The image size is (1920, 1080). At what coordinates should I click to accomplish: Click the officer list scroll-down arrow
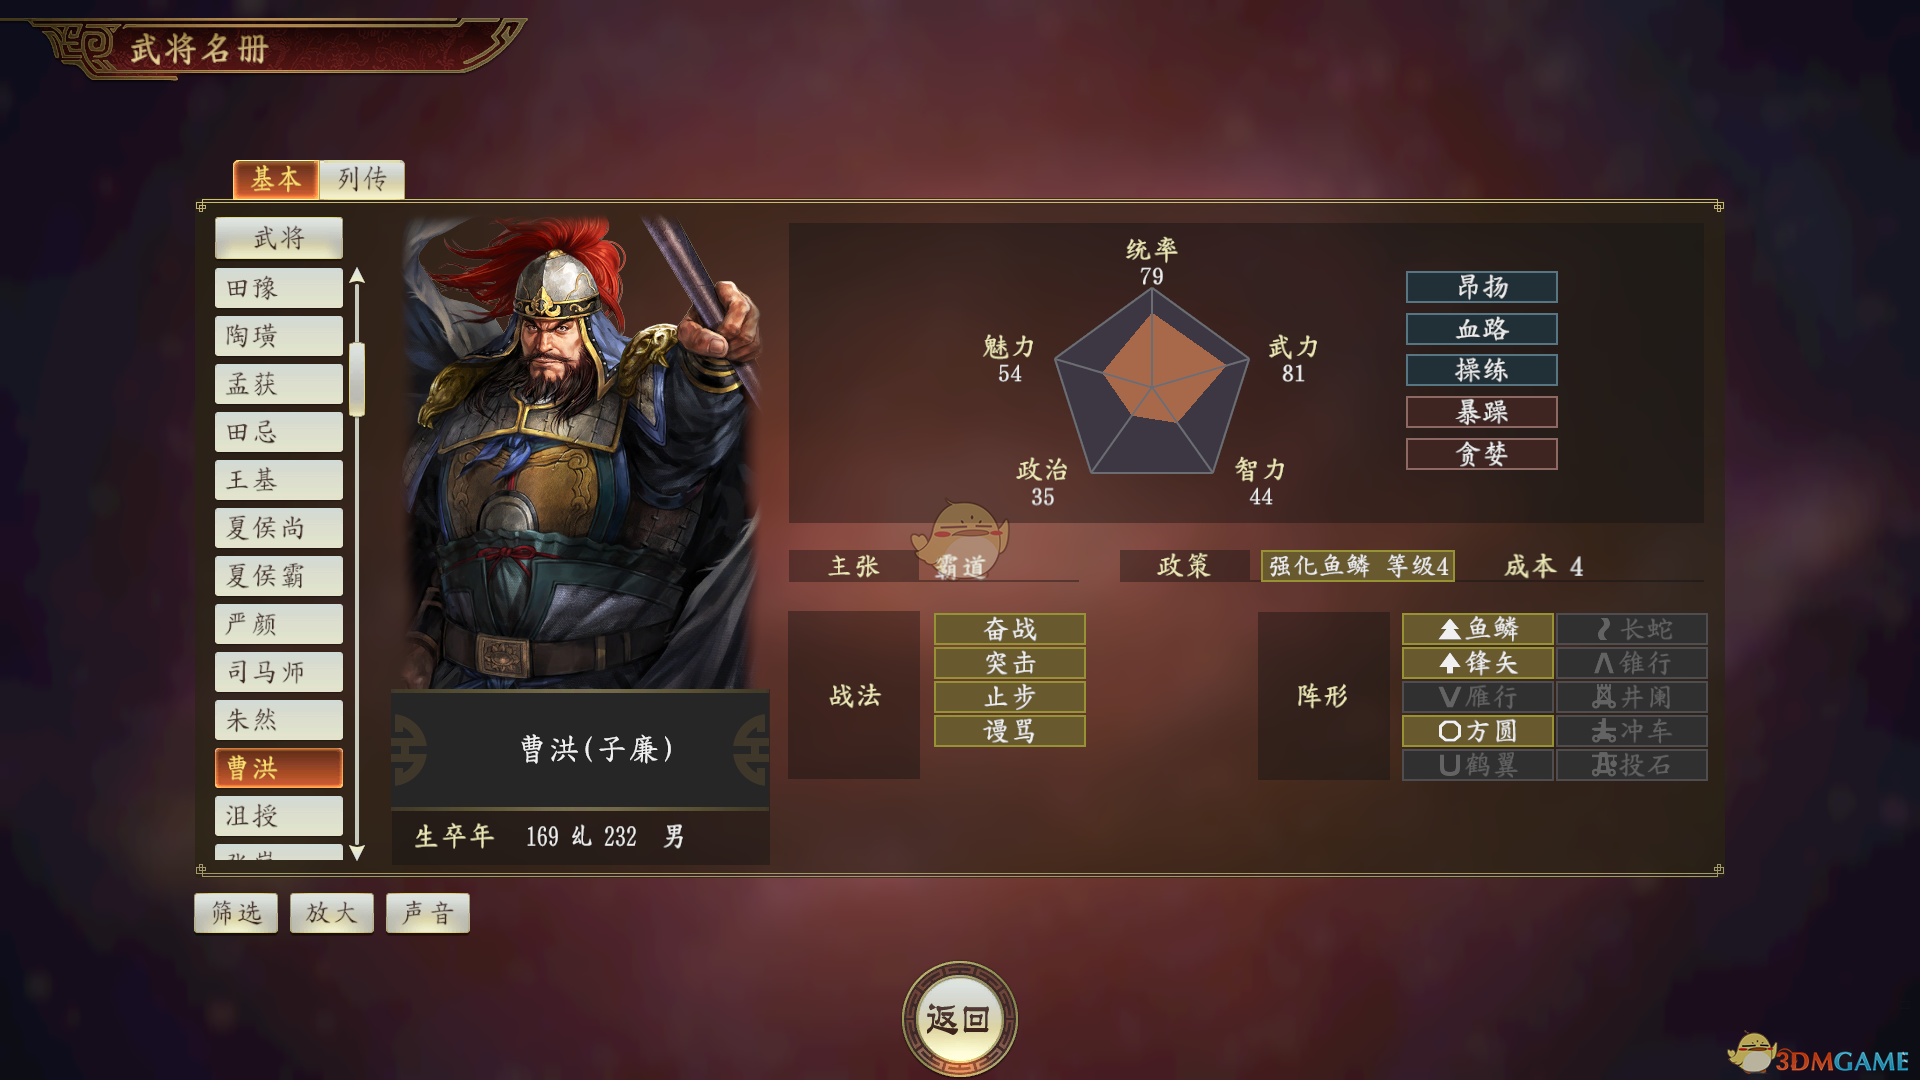click(x=357, y=852)
